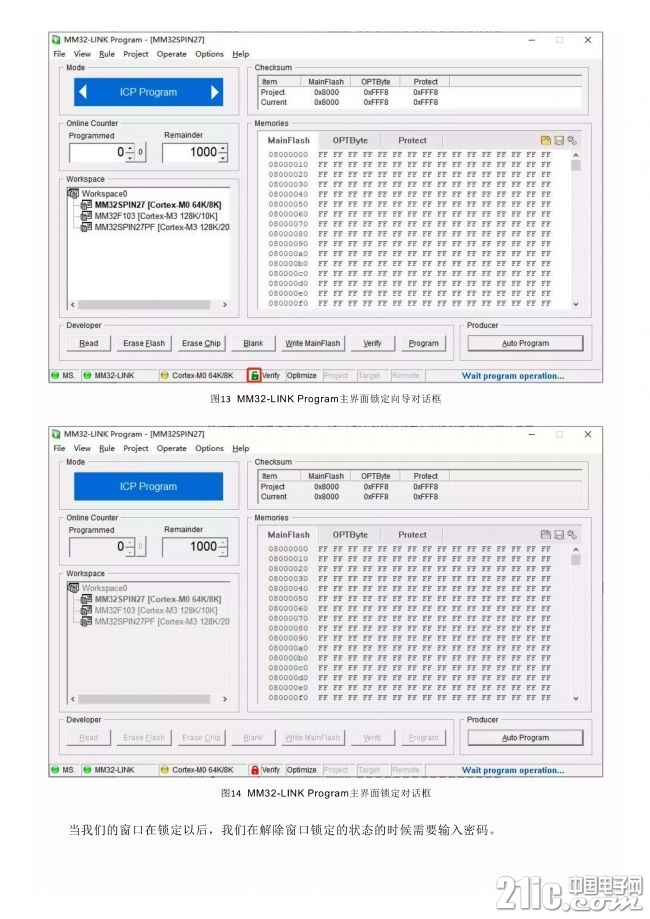Increase the Programmed counter in the unlocked window
The width and height of the screenshot is (650, 919).
130,148
